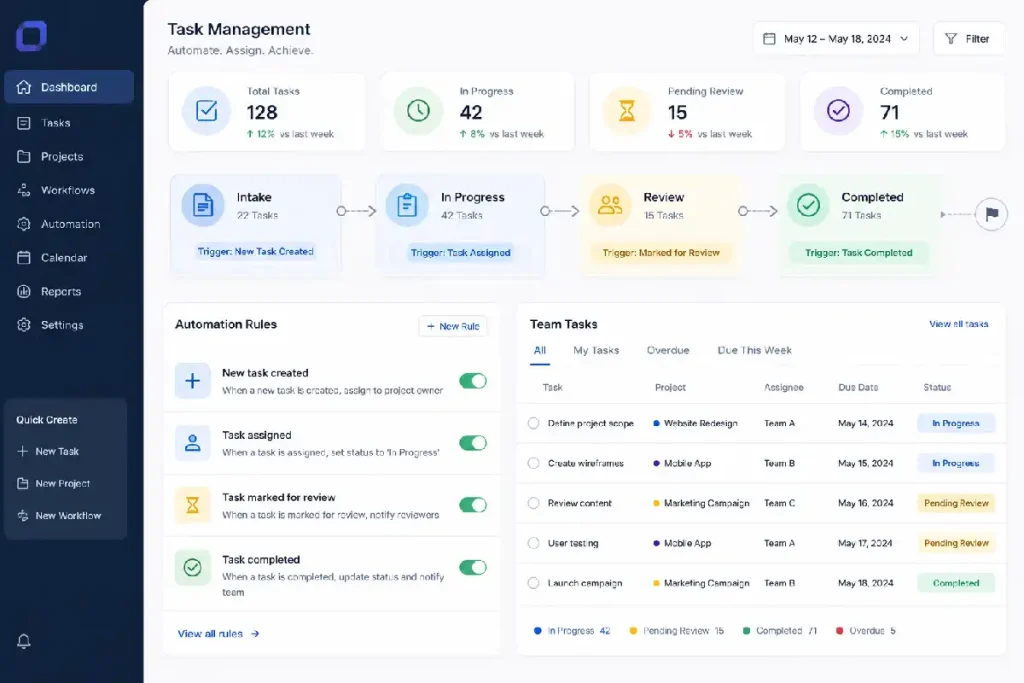Click Trigger: New Task Created tag
Image resolution: width=1024 pixels, height=683 pixels.
[x=255, y=251]
